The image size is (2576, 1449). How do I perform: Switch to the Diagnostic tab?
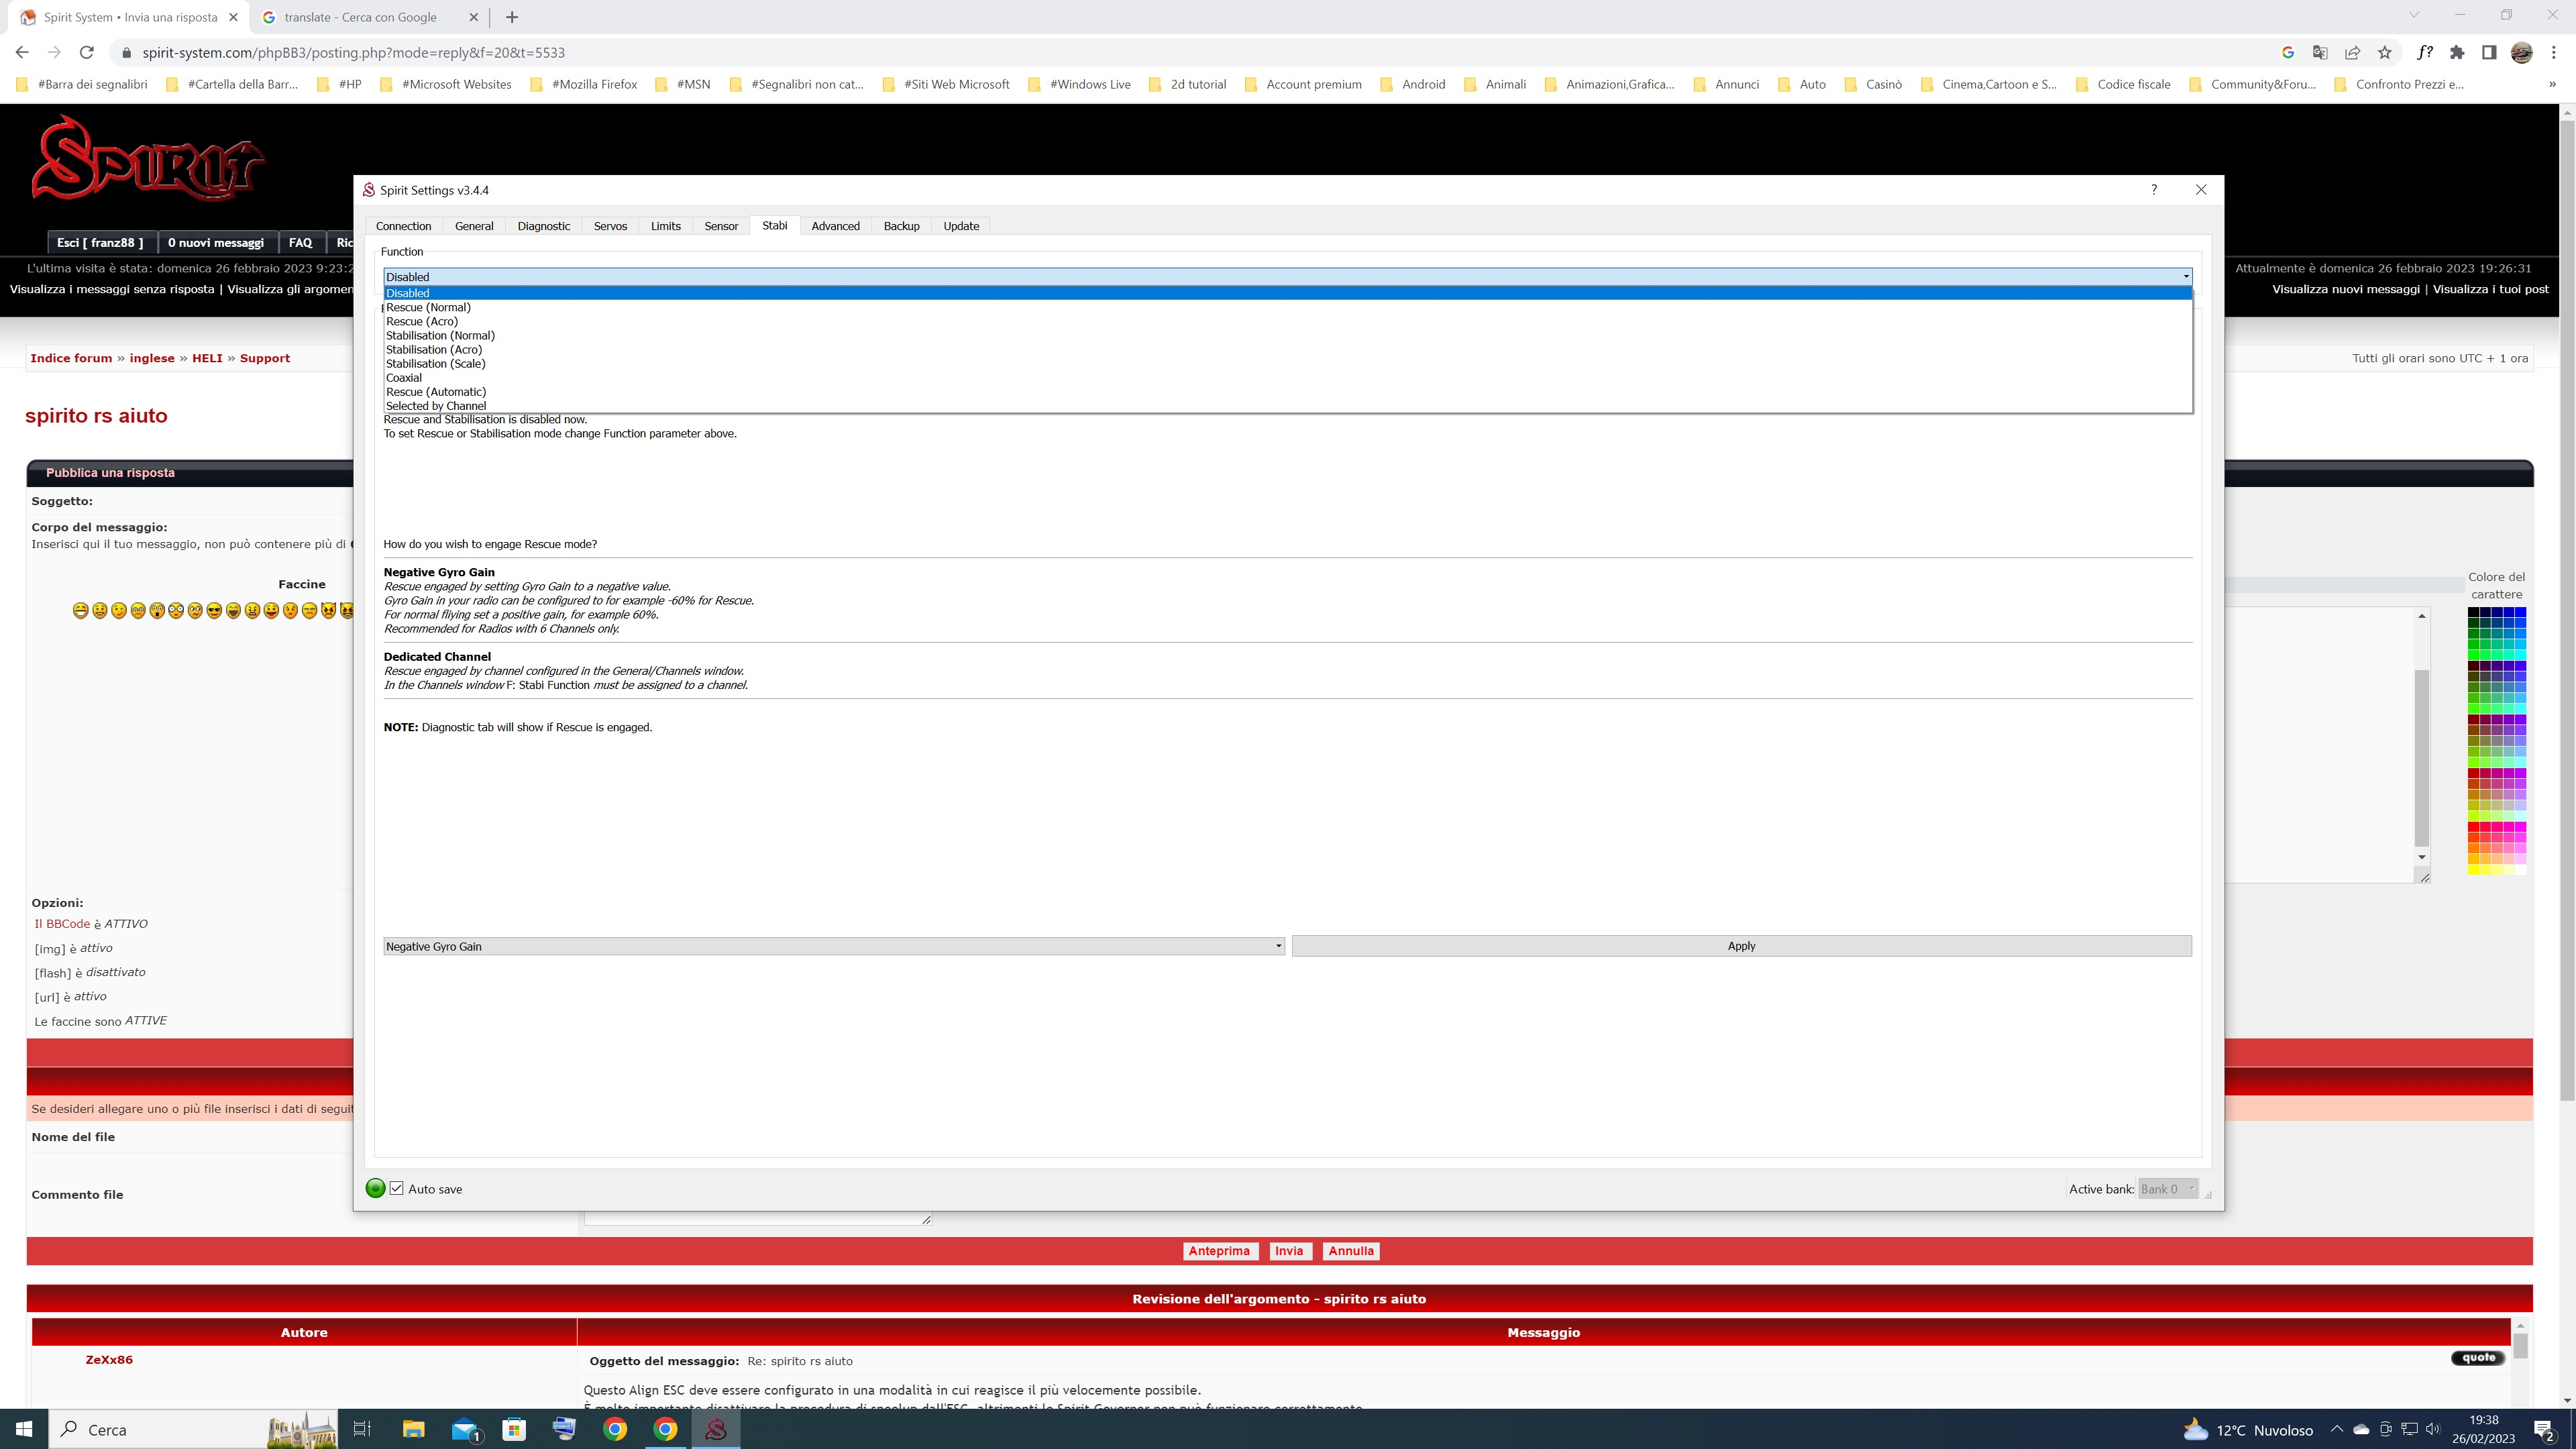[543, 226]
